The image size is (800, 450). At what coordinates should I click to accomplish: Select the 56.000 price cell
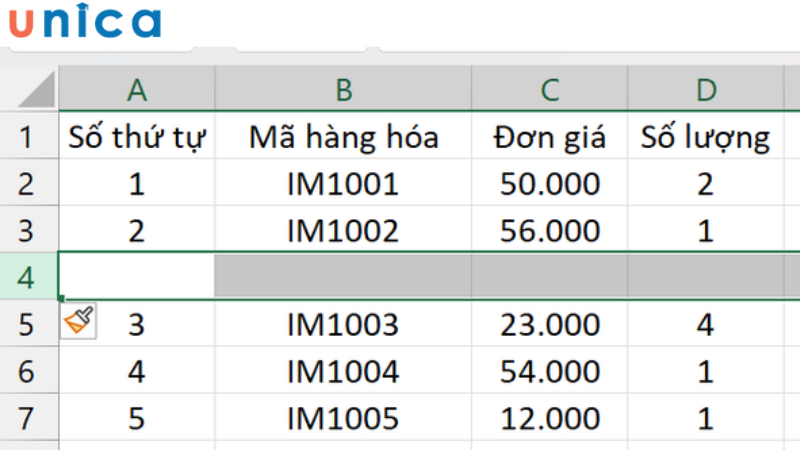(x=549, y=230)
